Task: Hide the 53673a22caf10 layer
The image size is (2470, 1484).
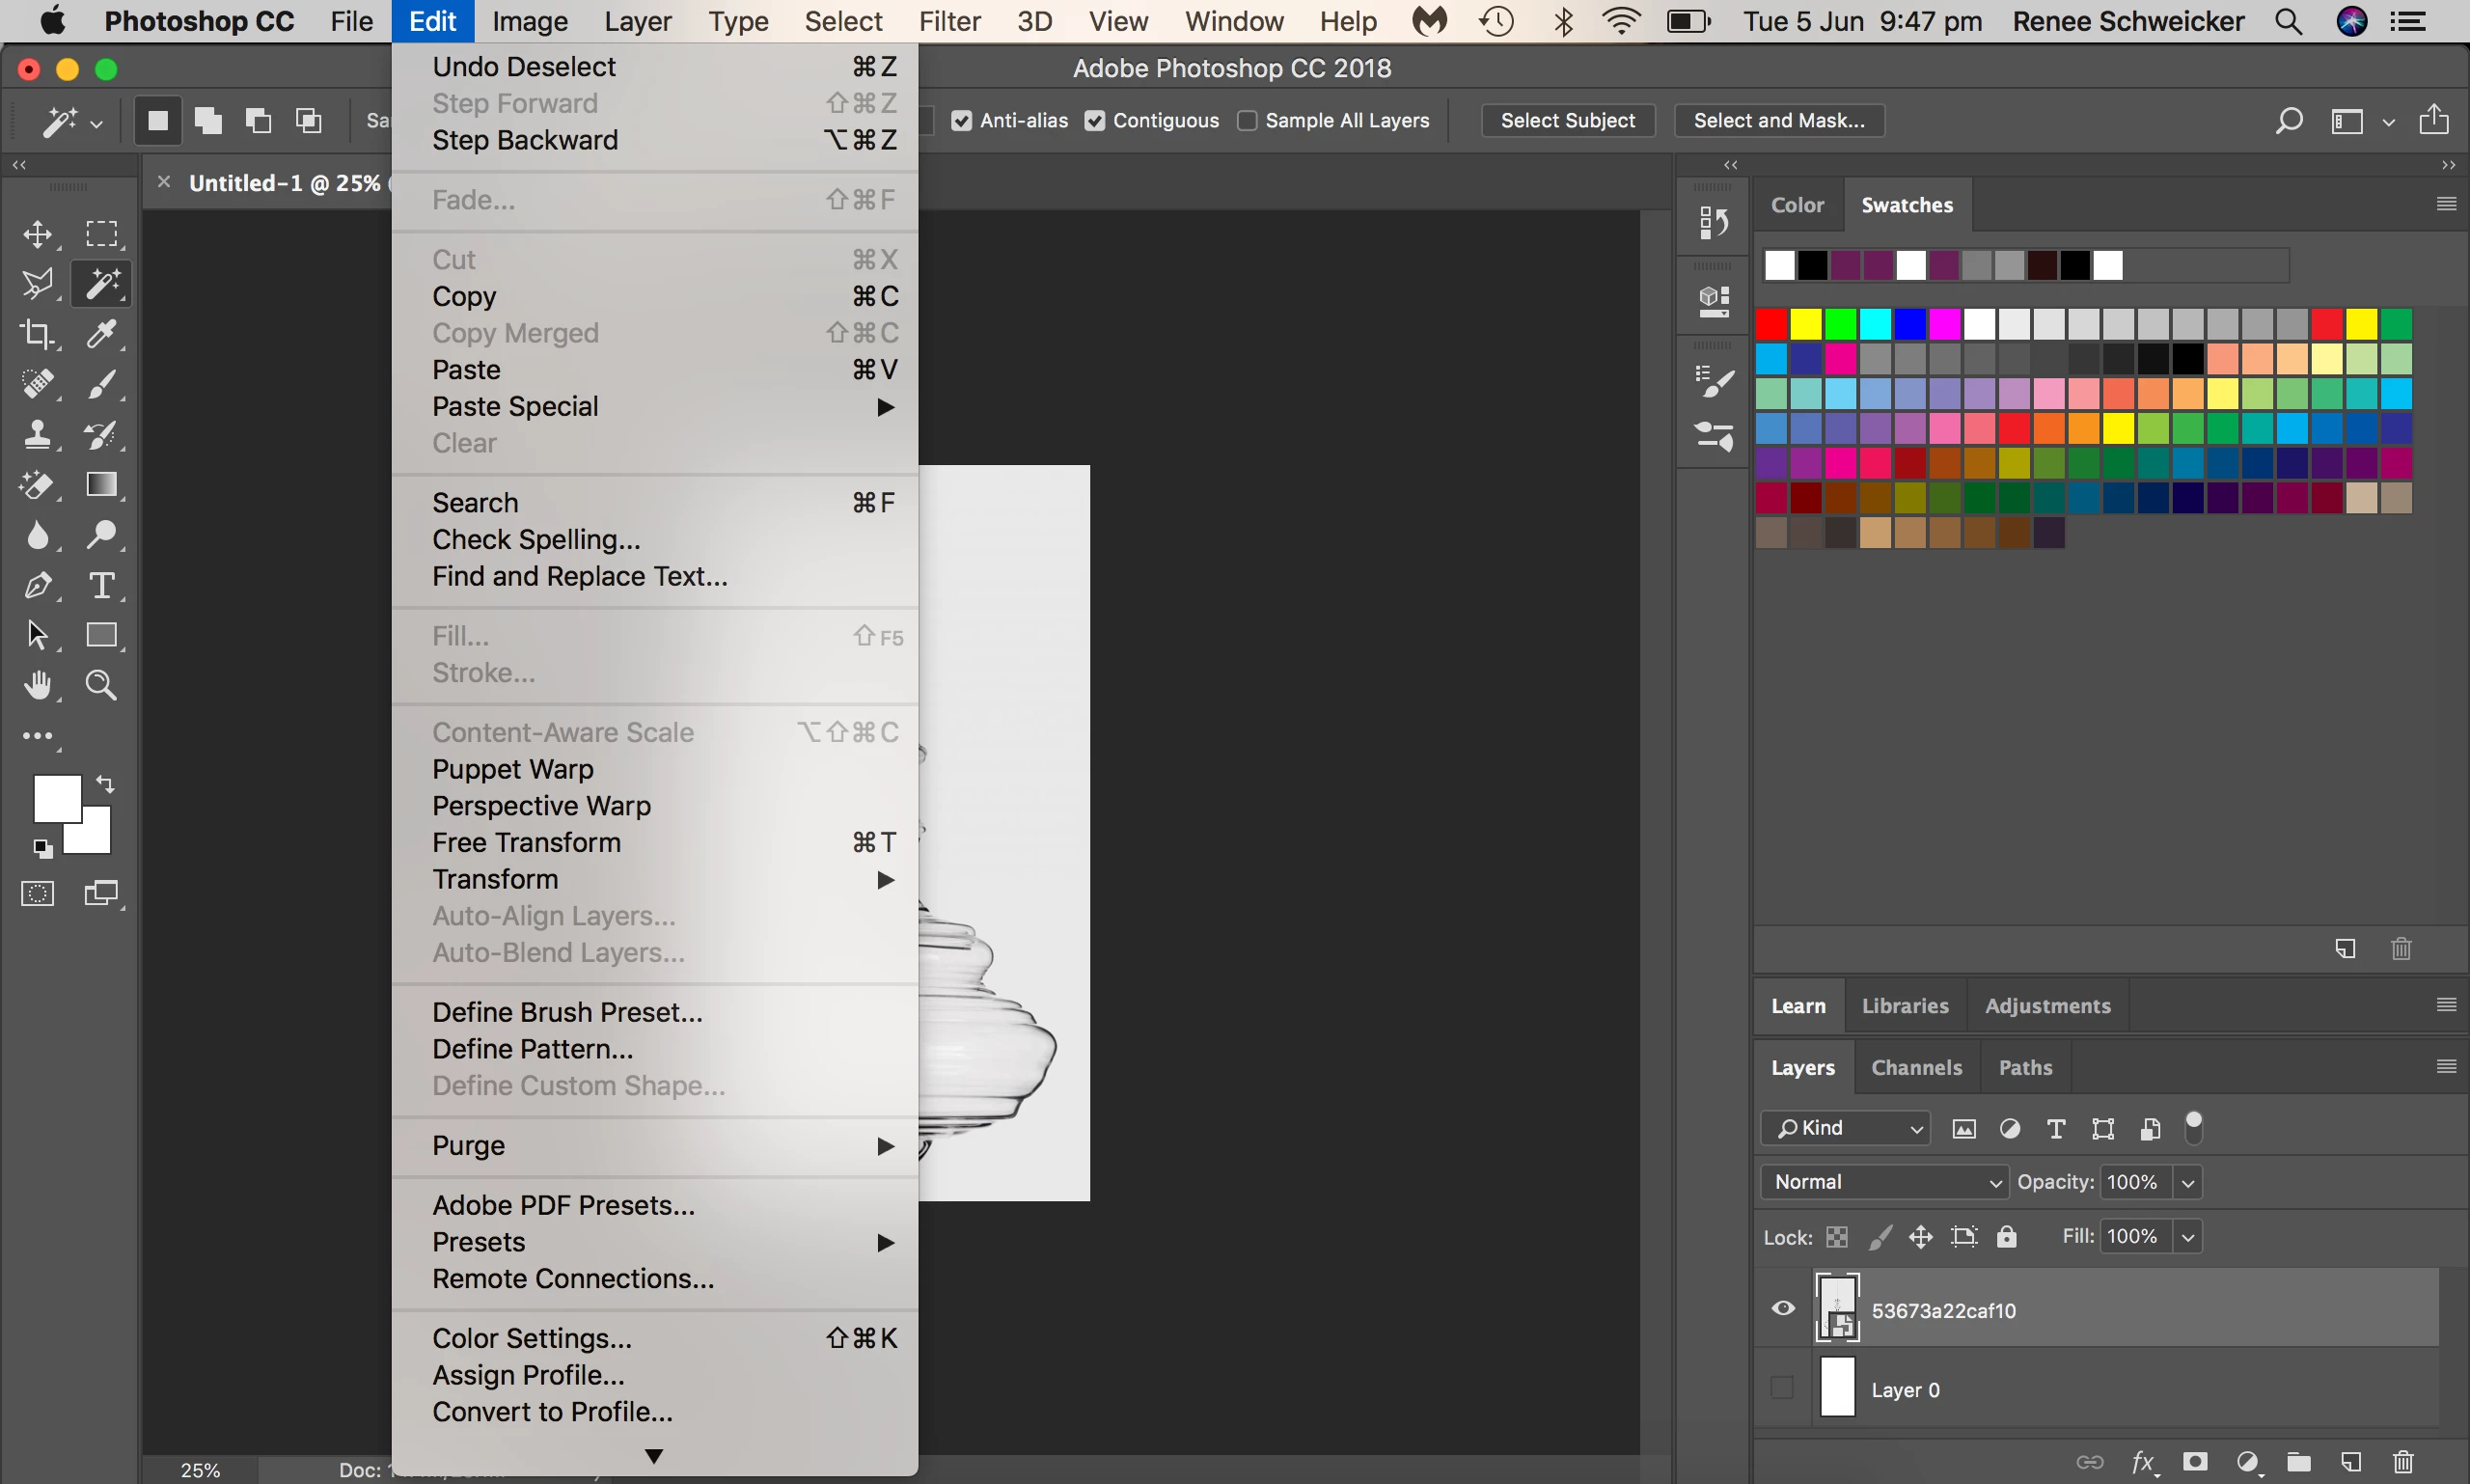Action: click(x=1783, y=1309)
